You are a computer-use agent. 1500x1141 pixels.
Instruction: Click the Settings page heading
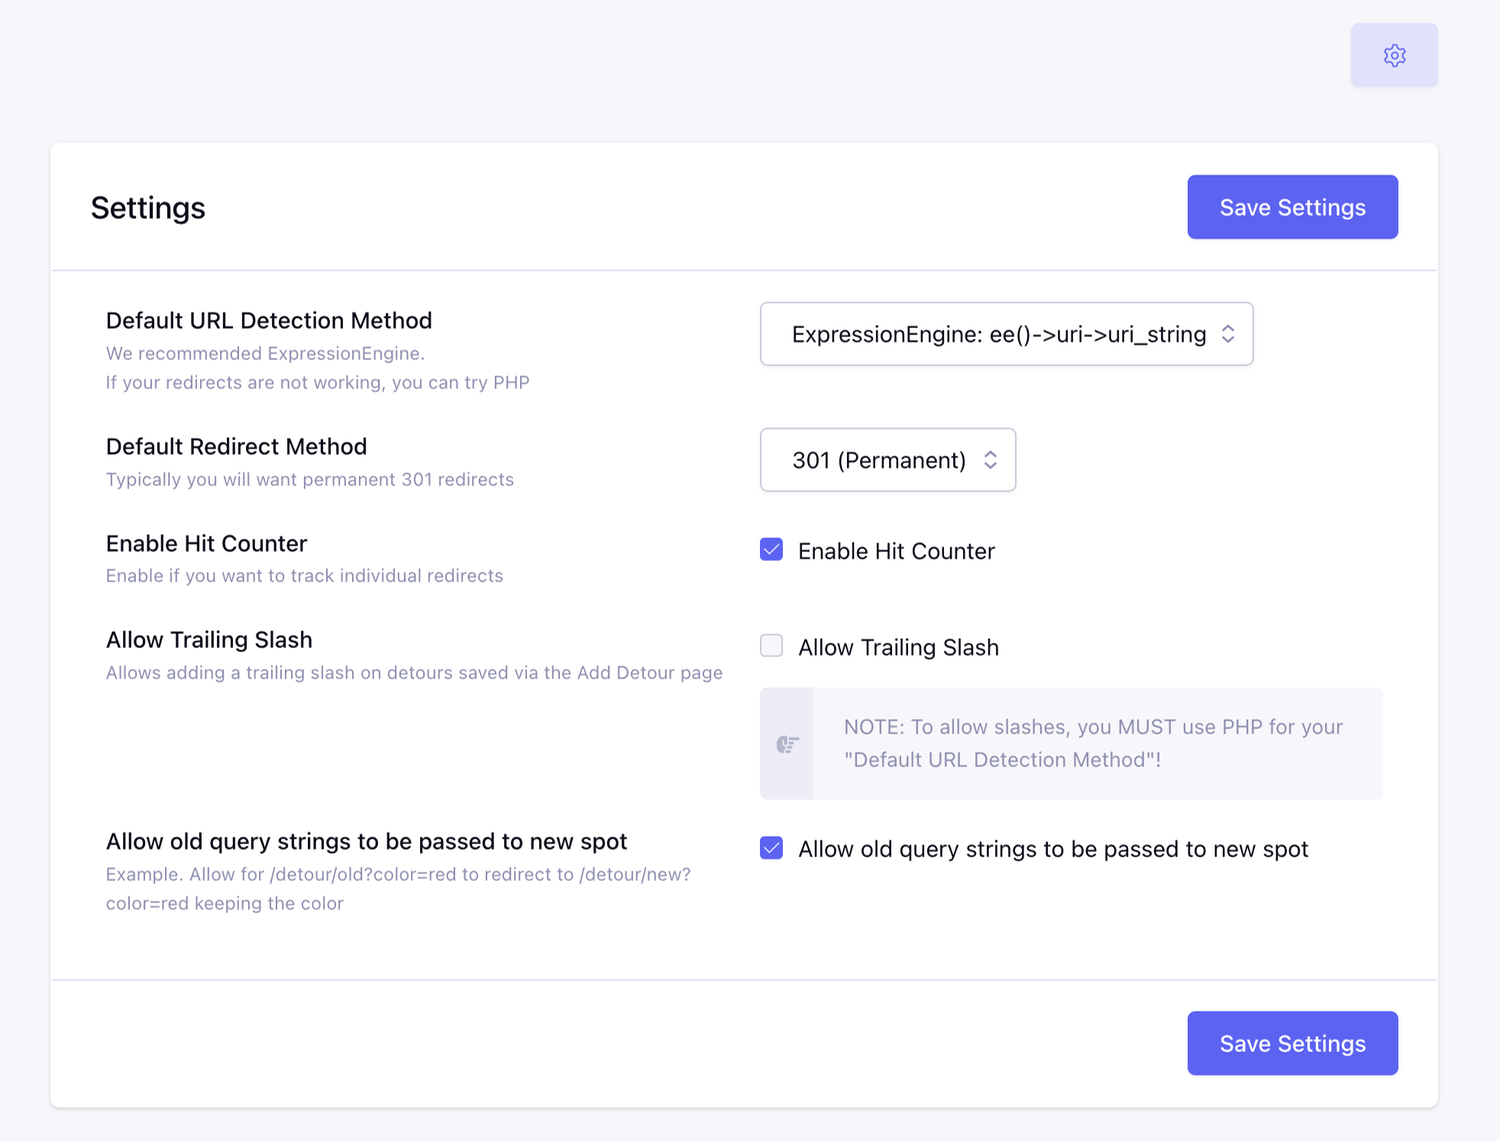coord(148,208)
